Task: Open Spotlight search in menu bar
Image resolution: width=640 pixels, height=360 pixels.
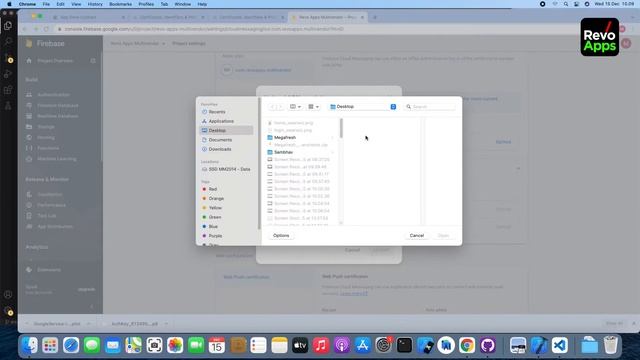Action: tap(566, 4)
